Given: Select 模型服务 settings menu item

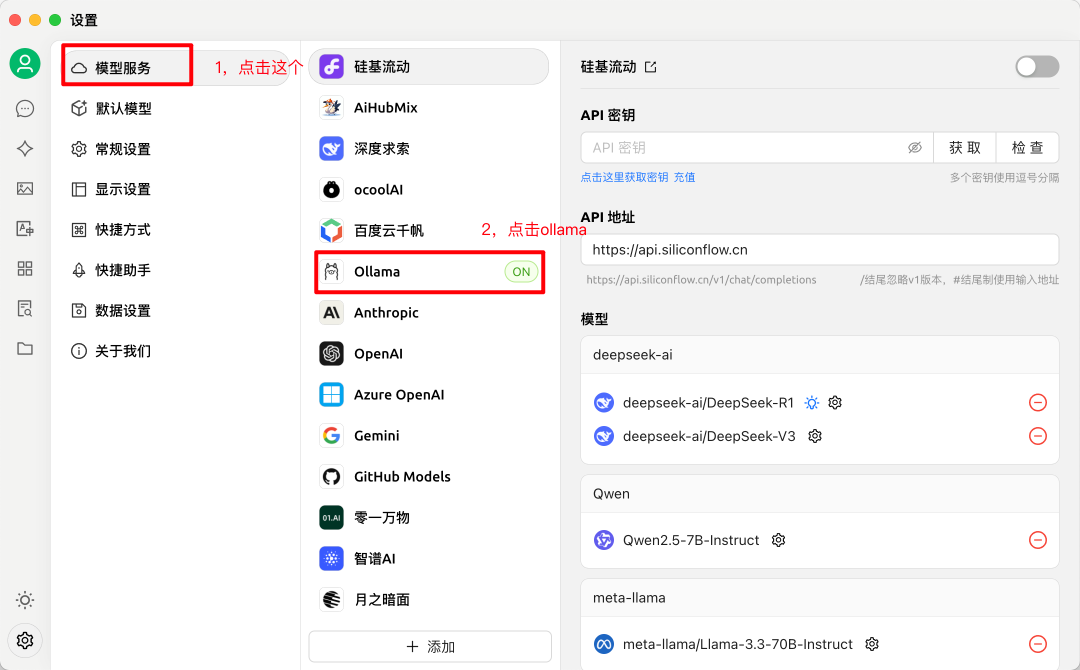Looking at the screenshot, I should [177, 67].
